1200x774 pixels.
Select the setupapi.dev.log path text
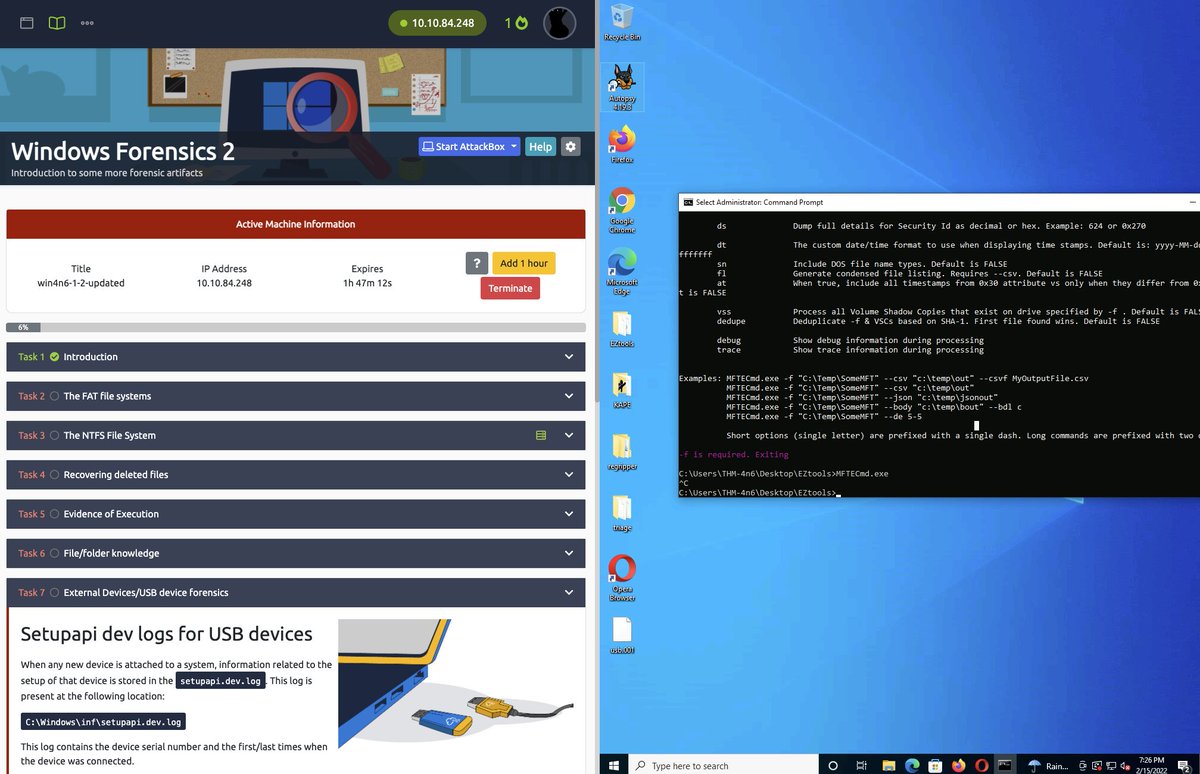(103, 721)
